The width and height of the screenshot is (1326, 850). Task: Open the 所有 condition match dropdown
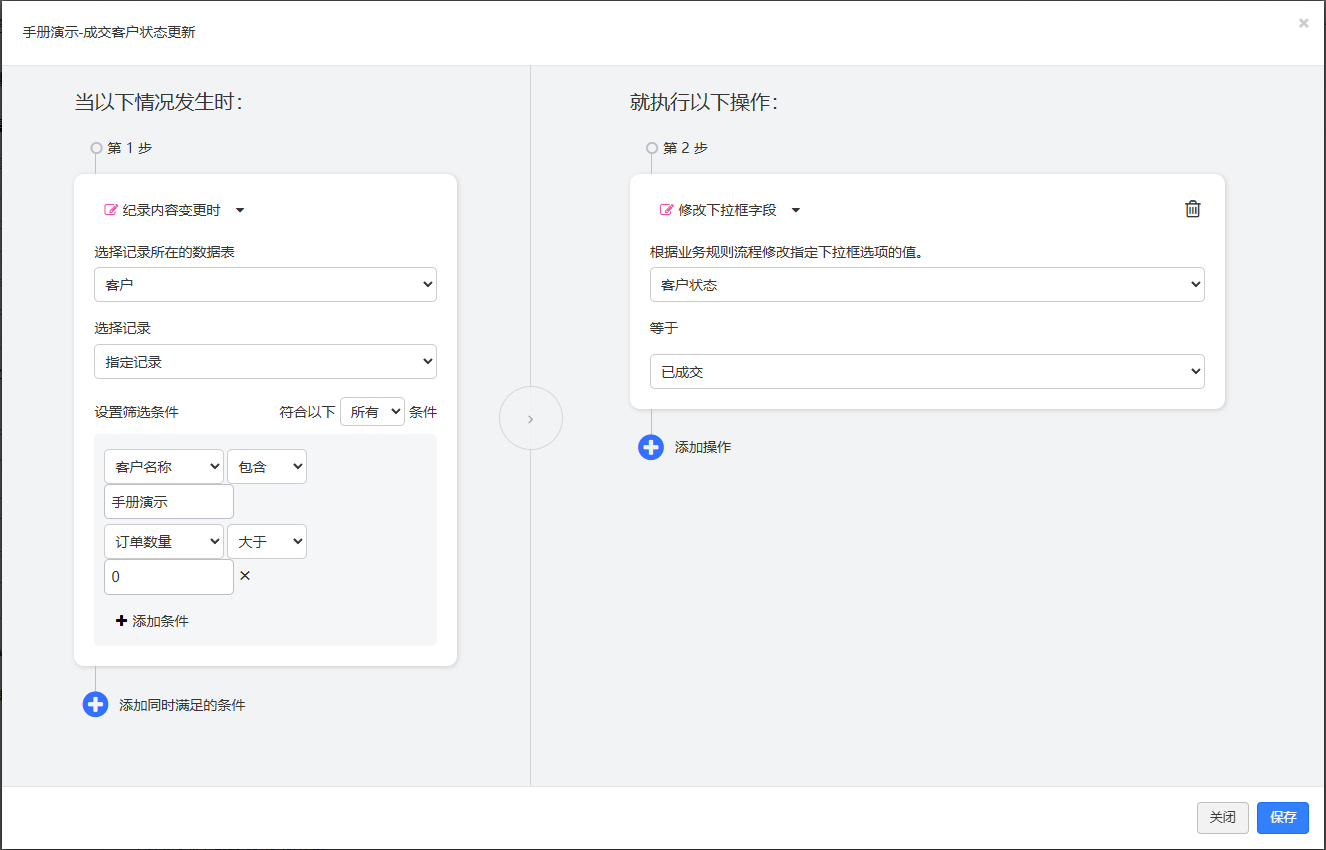click(x=372, y=412)
